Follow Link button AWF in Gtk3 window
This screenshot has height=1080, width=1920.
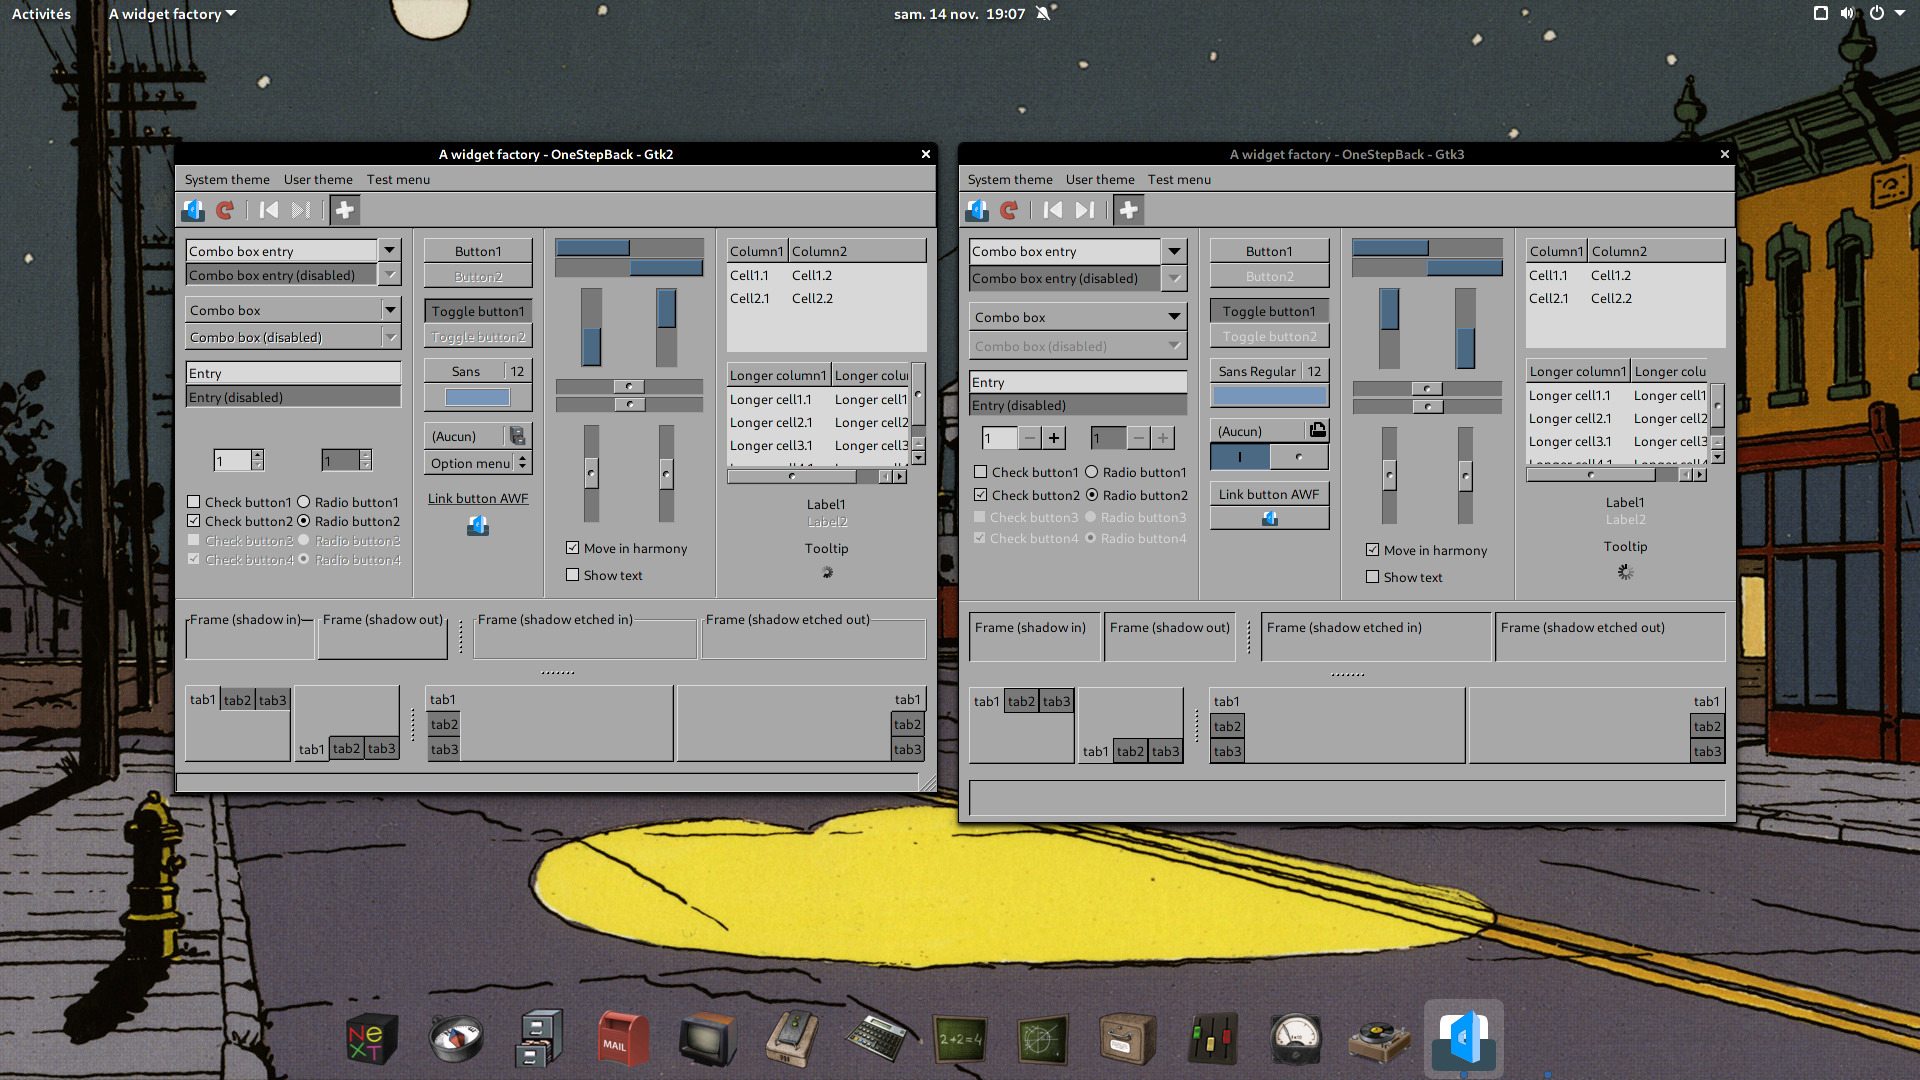point(1269,494)
